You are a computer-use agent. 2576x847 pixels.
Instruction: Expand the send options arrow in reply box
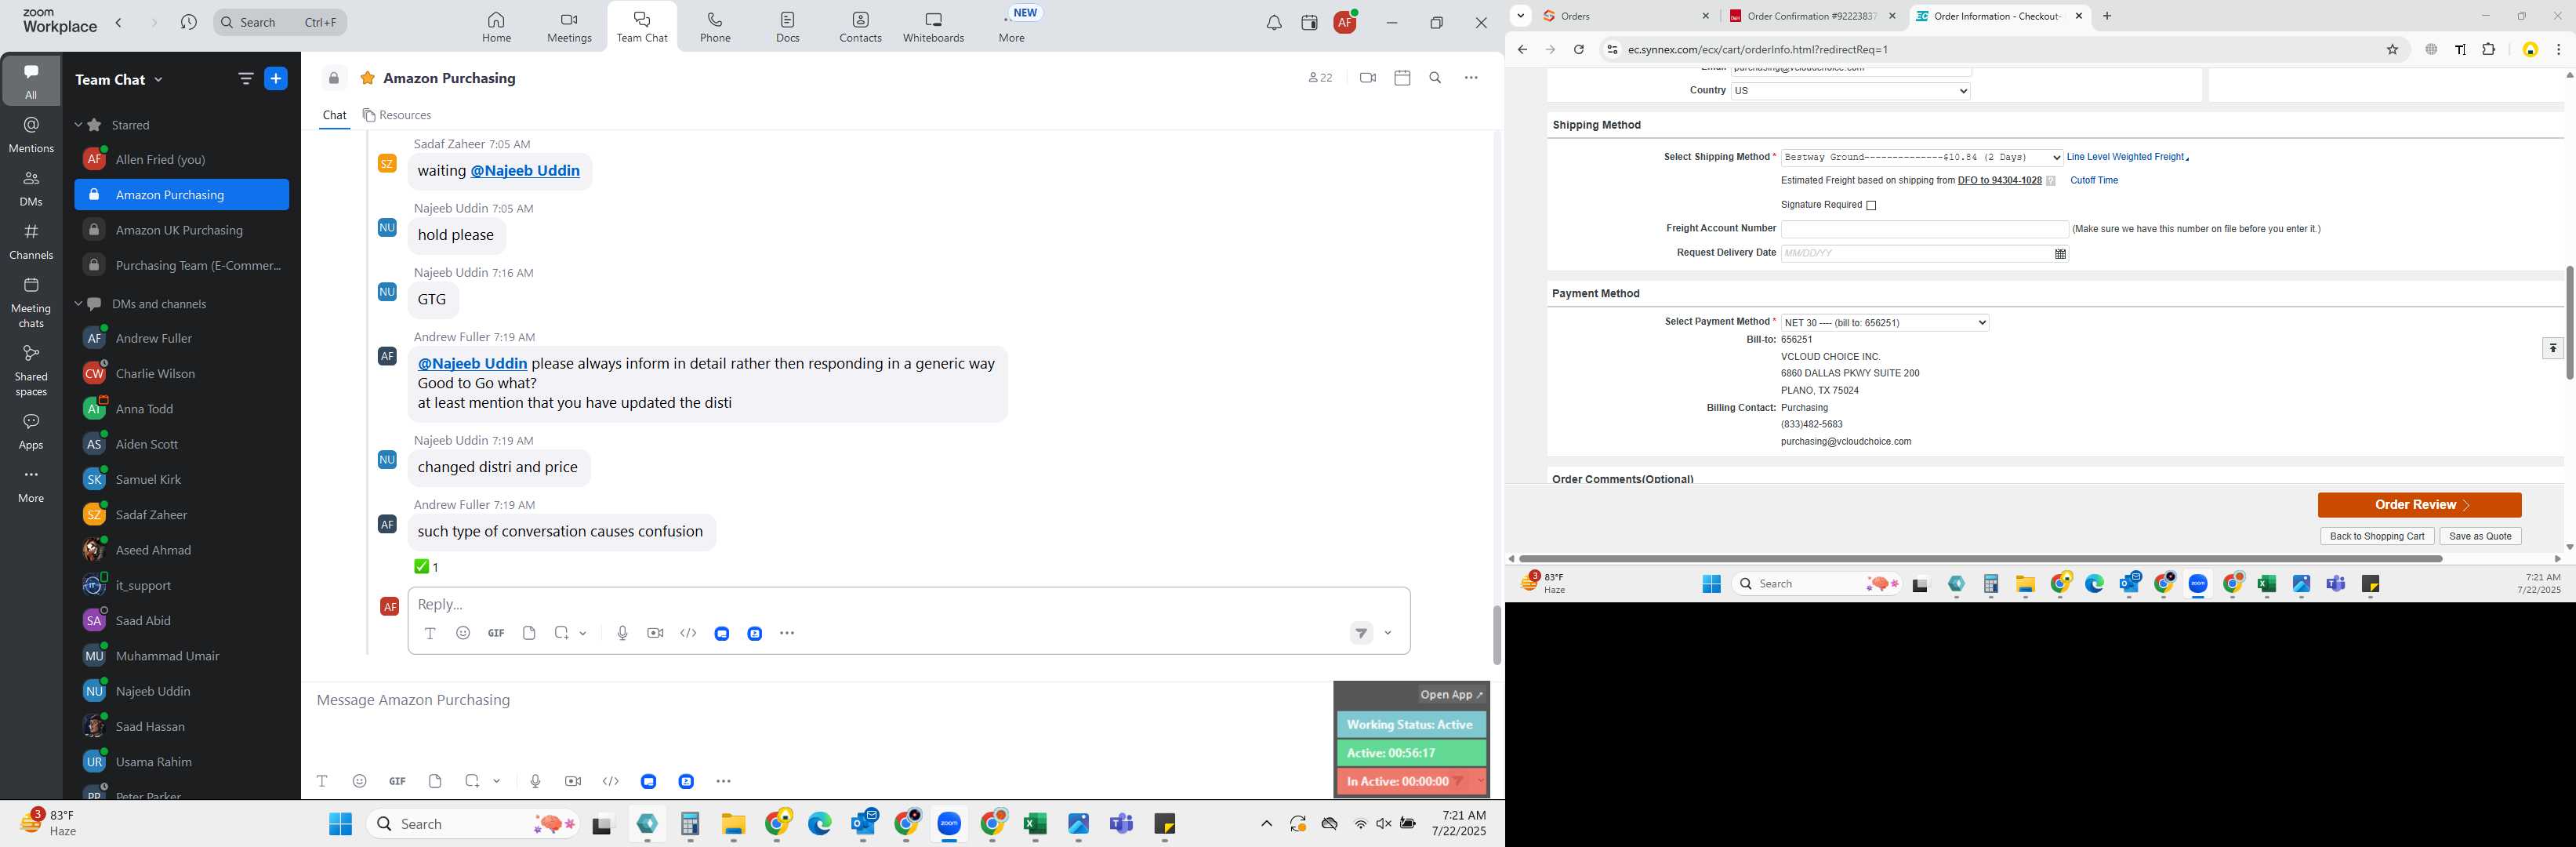1388,633
